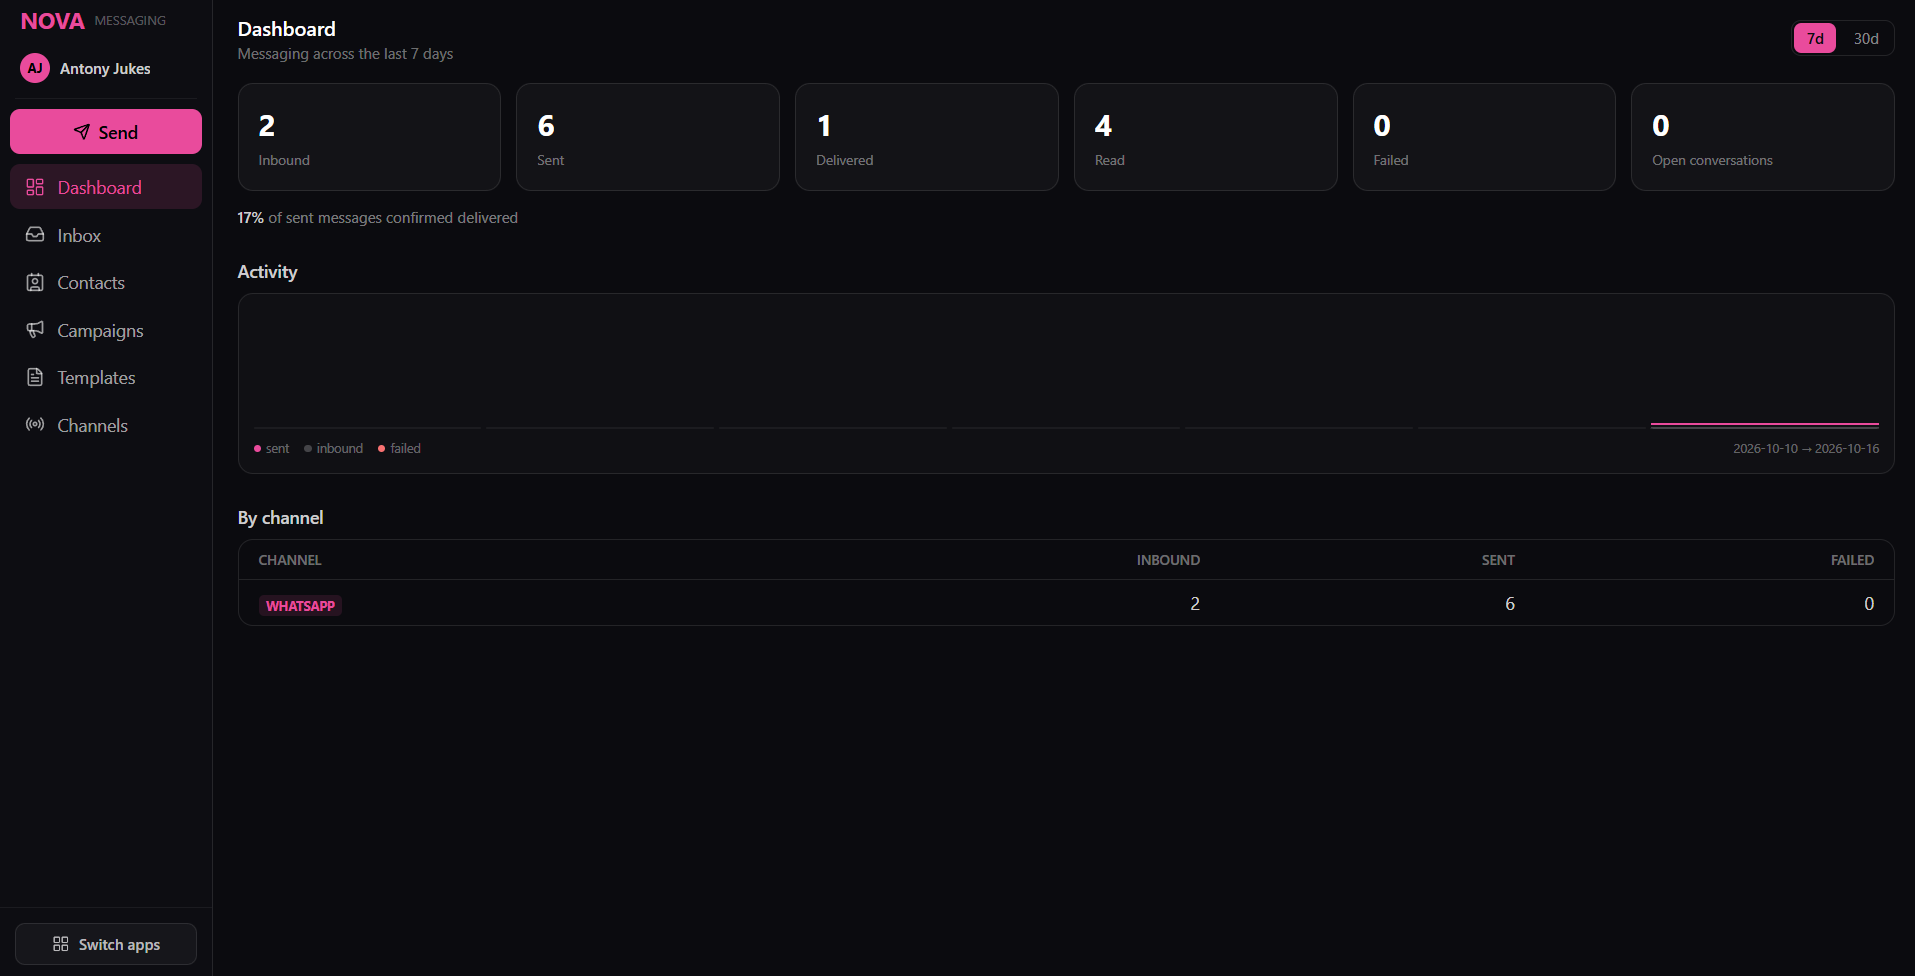Click the Templates document icon
This screenshot has width=1915, height=976.
pyautogui.click(x=35, y=377)
